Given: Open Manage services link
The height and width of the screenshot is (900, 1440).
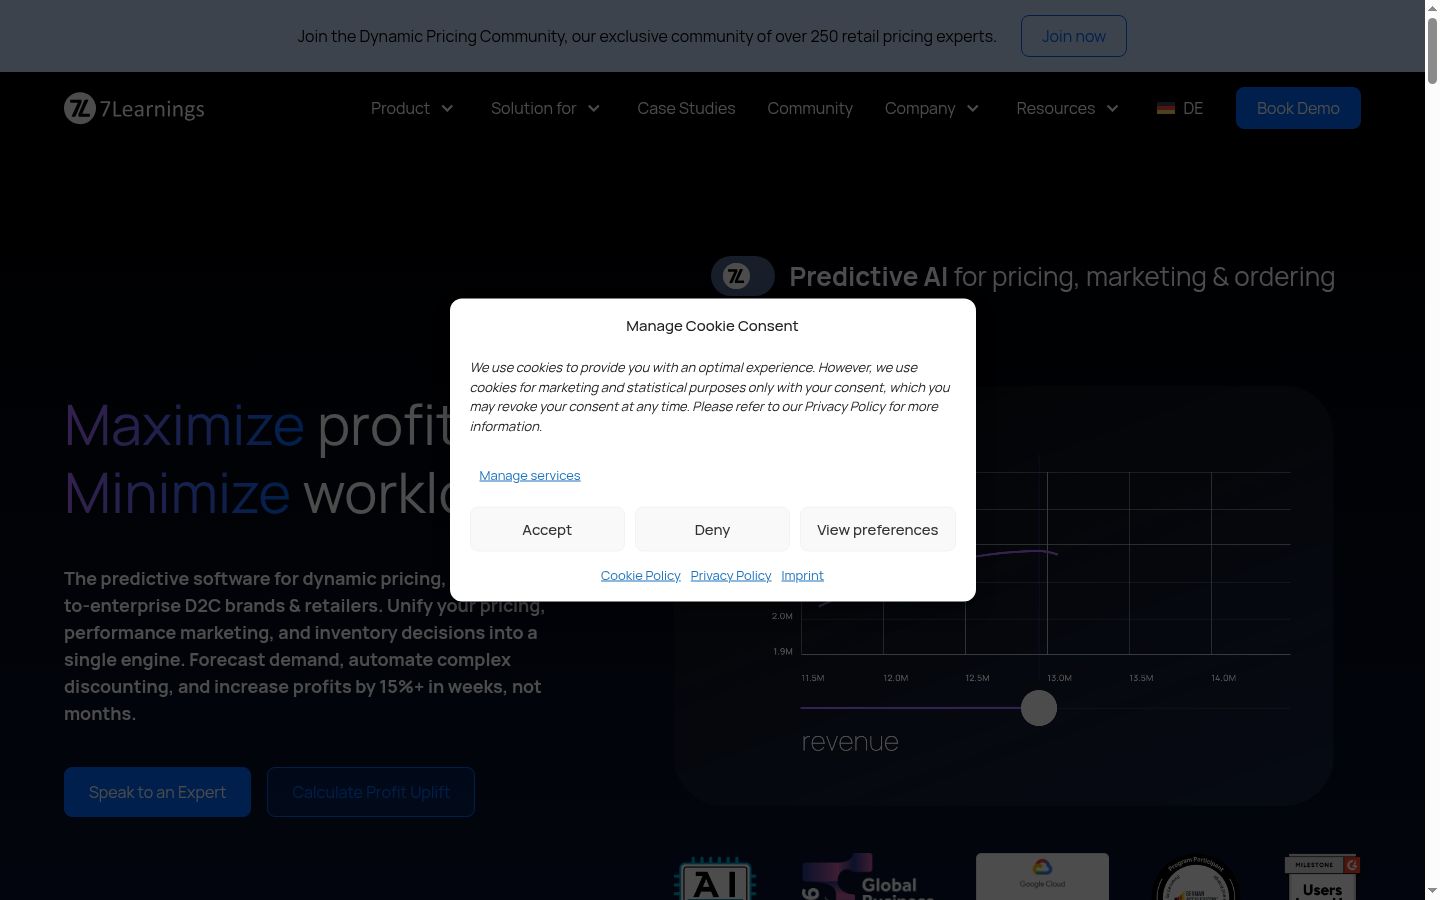Looking at the screenshot, I should click(530, 475).
